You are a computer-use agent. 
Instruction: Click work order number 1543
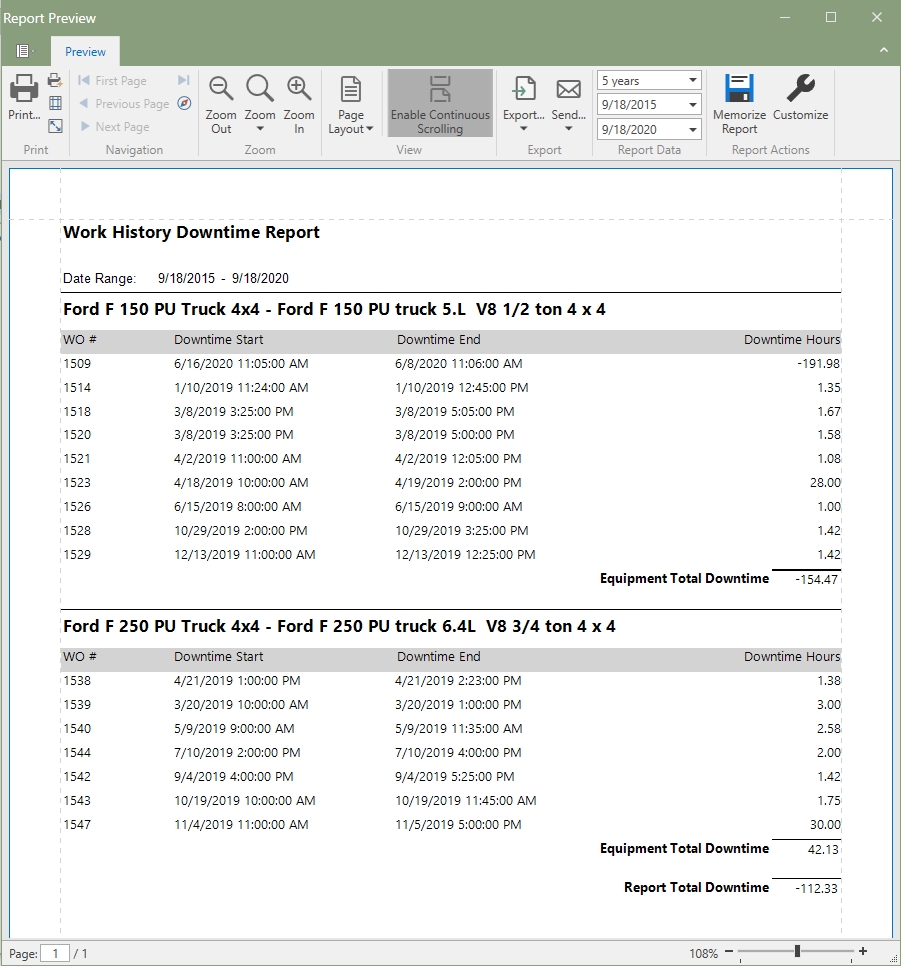click(77, 801)
